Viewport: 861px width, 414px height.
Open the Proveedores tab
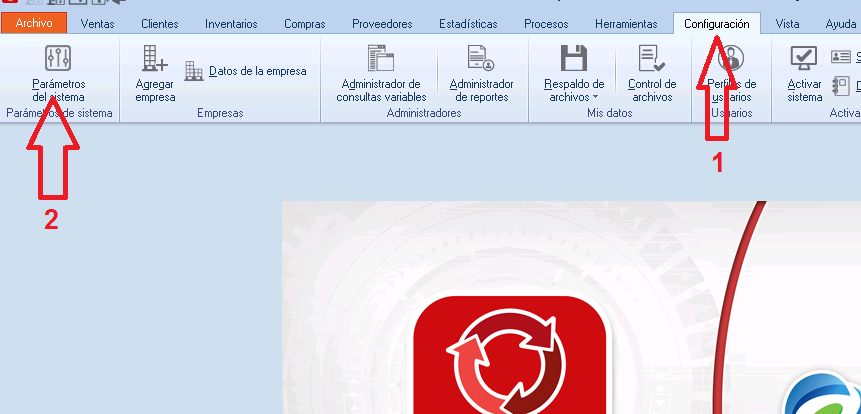click(x=382, y=24)
